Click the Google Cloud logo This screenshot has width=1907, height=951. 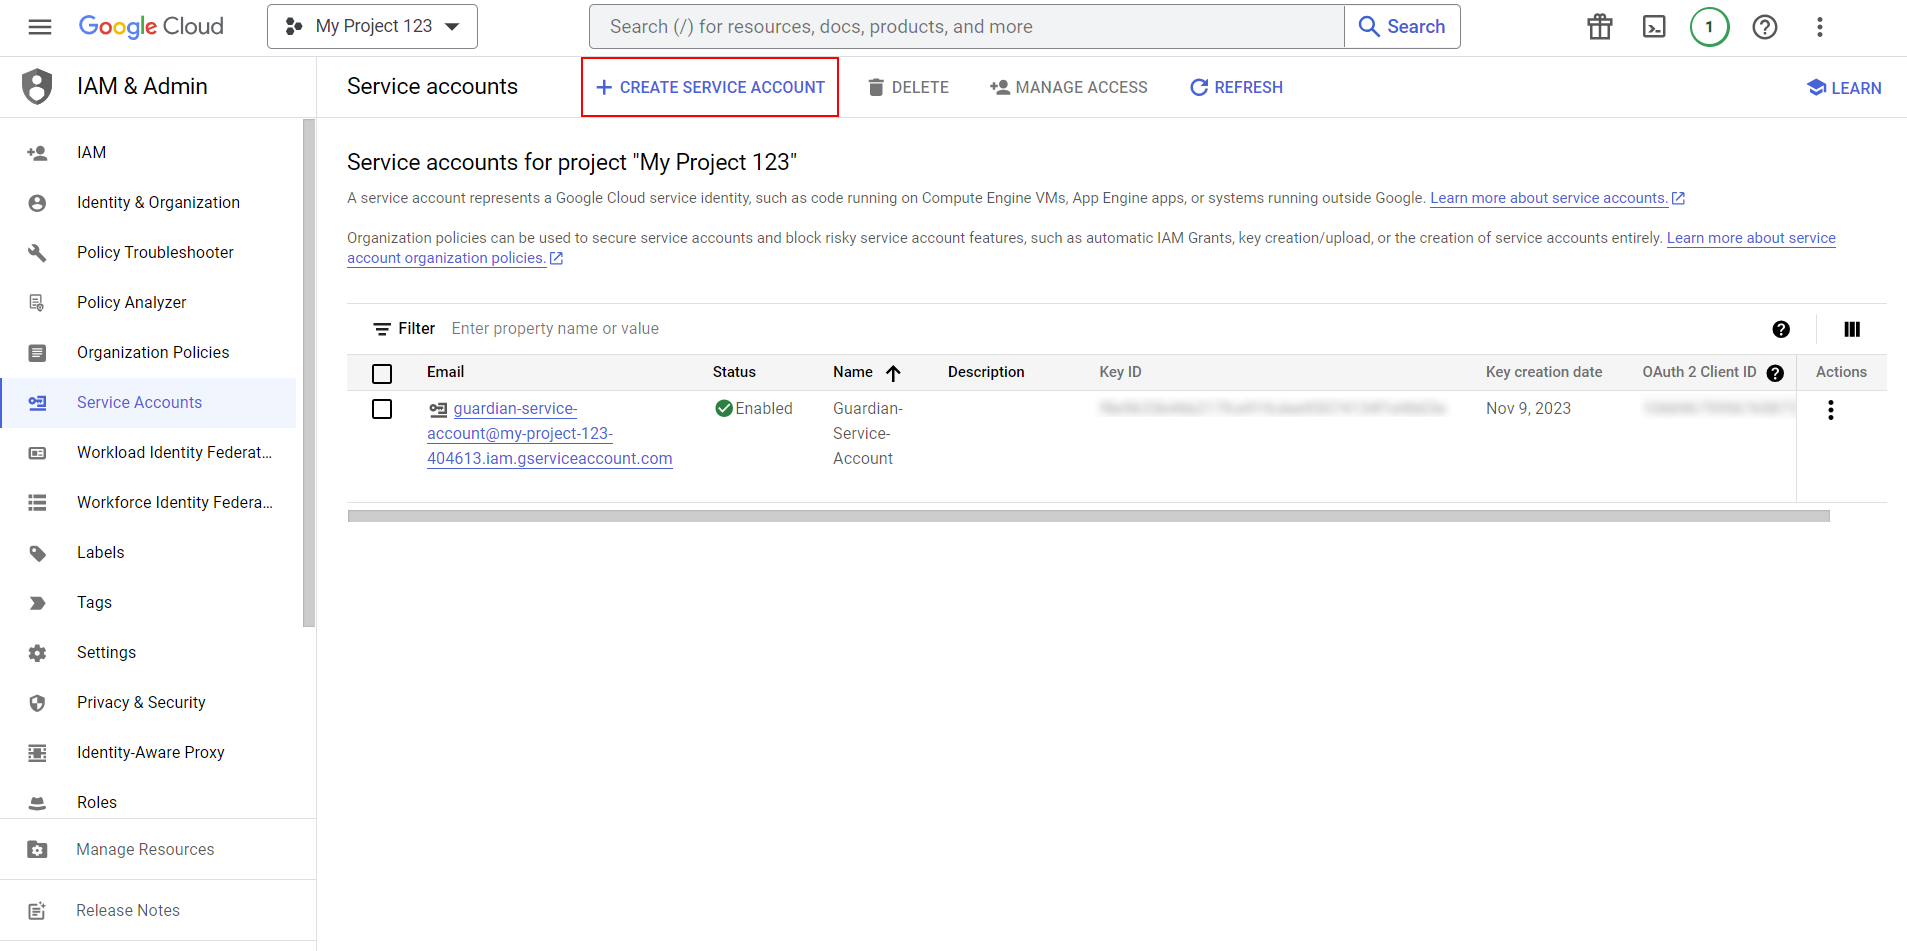coord(151,27)
